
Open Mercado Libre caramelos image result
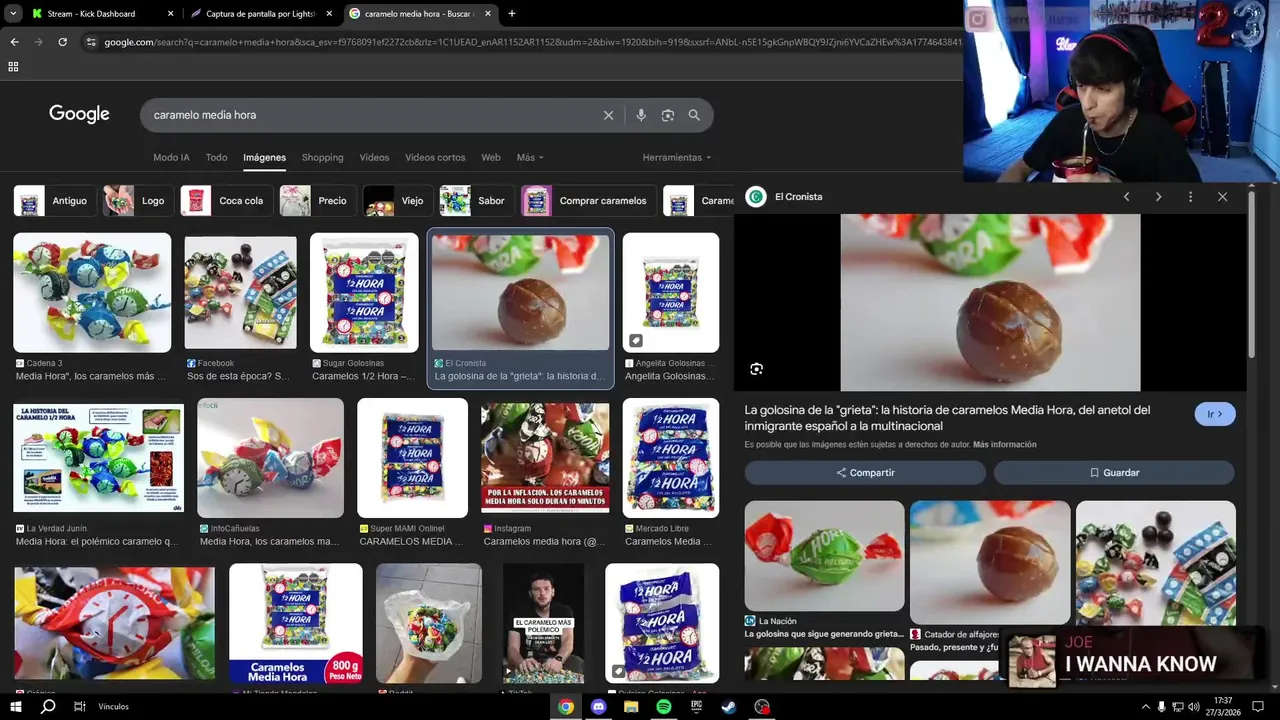click(671, 458)
